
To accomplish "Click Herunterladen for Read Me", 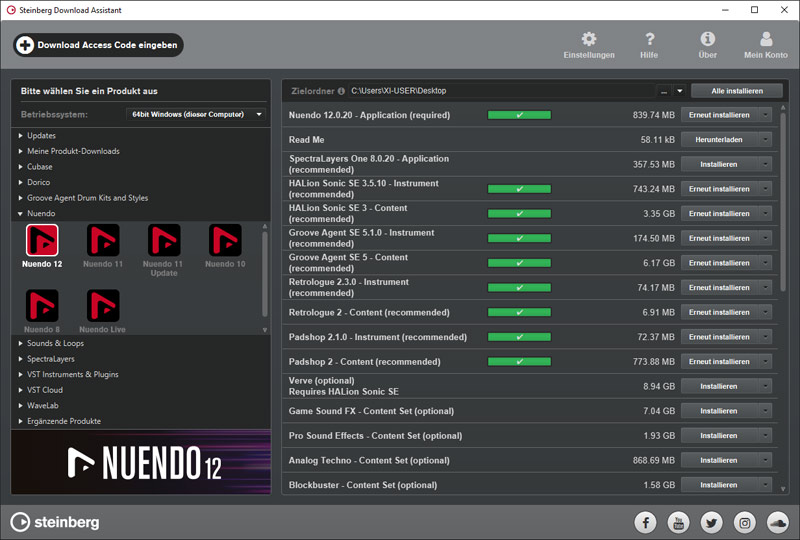I will point(719,139).
